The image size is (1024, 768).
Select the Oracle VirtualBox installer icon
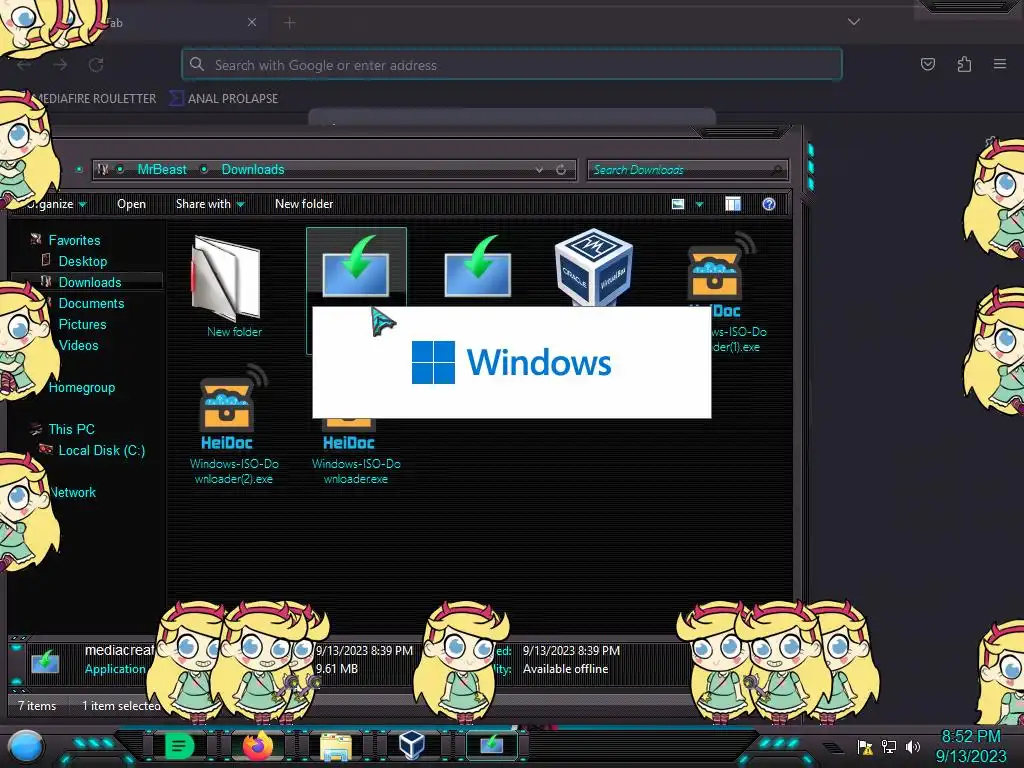(593, 266)
